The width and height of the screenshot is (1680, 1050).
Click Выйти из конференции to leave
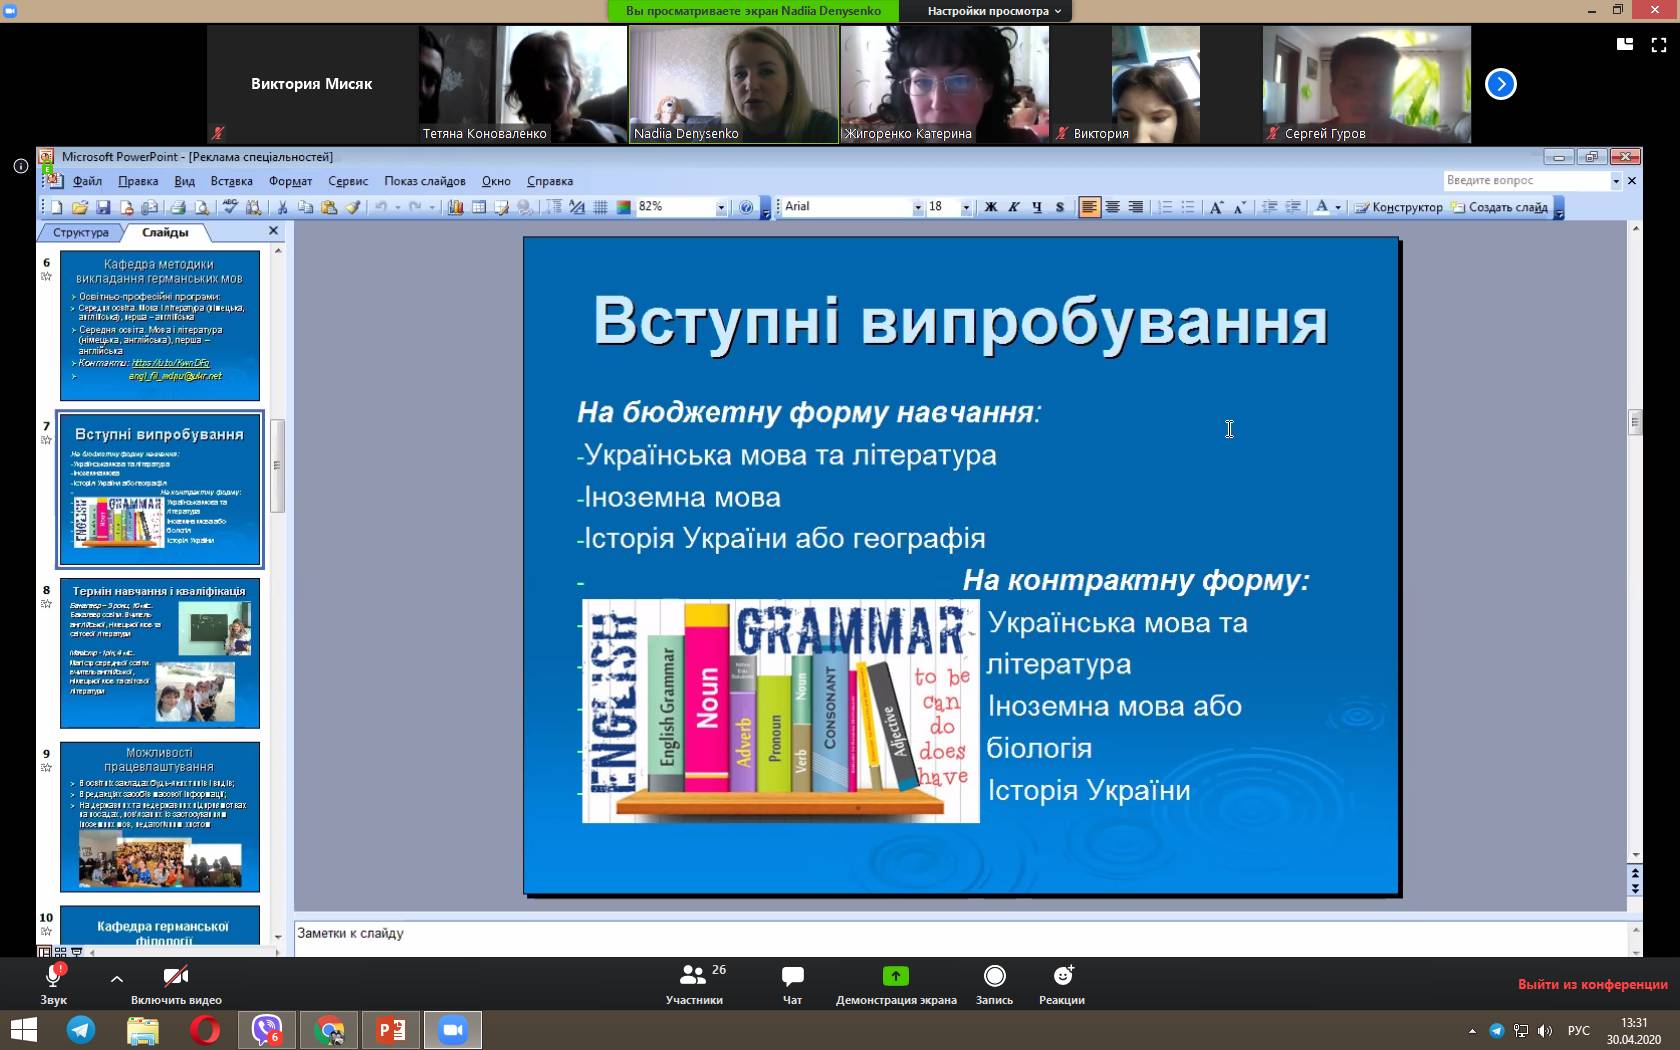[x=1592, y=984]
